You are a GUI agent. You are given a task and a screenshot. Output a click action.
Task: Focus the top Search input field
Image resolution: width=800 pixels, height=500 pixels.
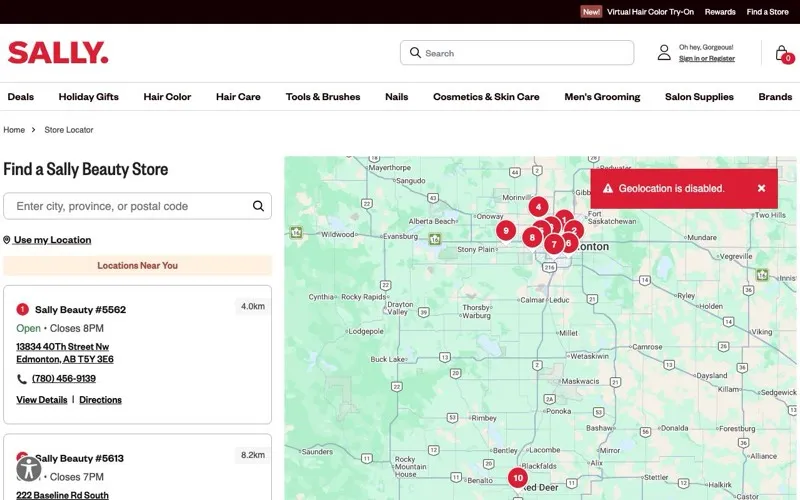pos(517,53)
